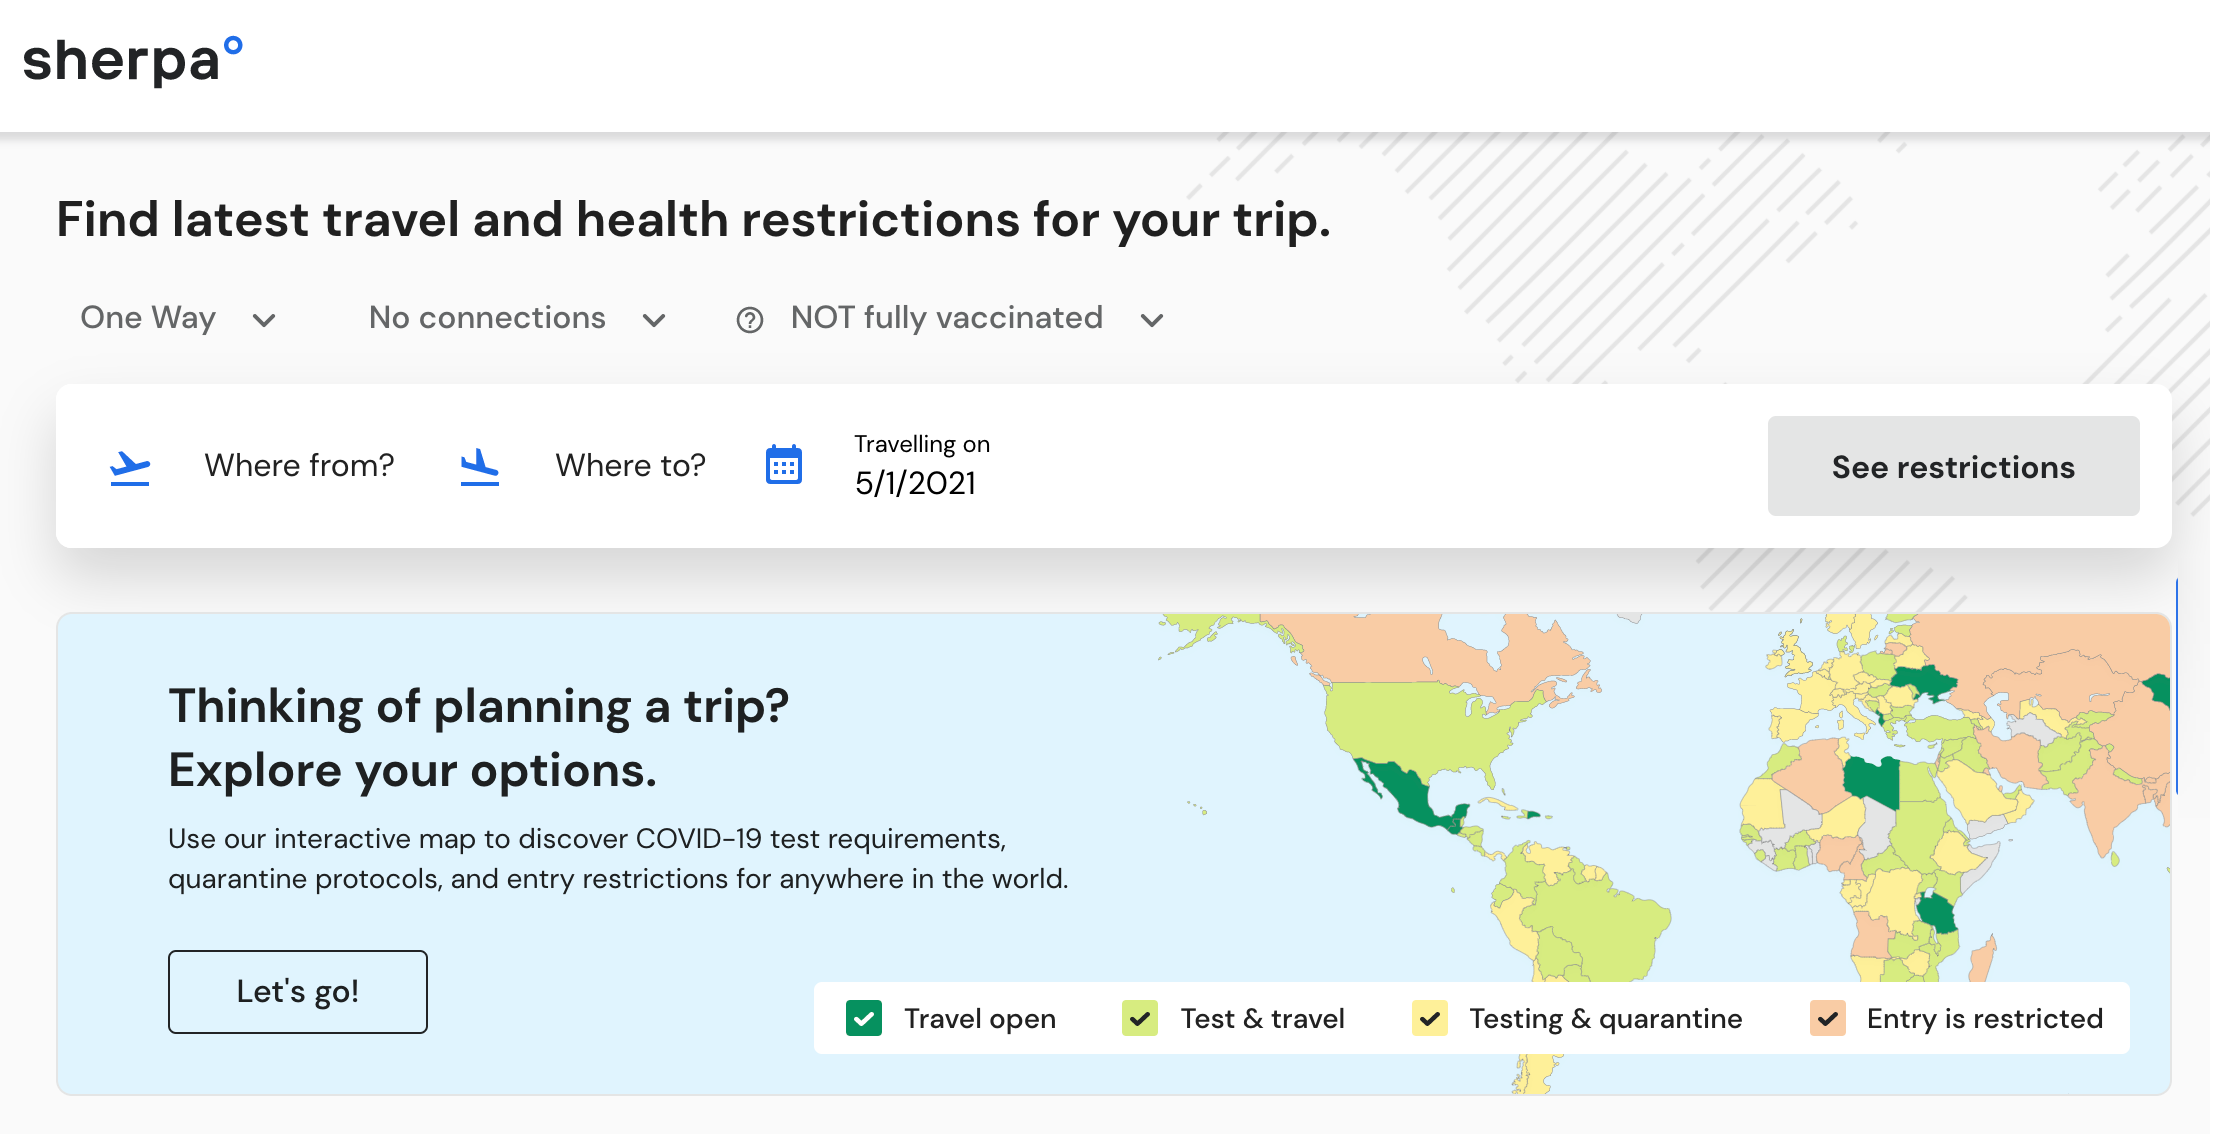Viewport: 2220px width, 1134px height.
Task: Click the Where to? field
Action: click(x=630, y=466)
